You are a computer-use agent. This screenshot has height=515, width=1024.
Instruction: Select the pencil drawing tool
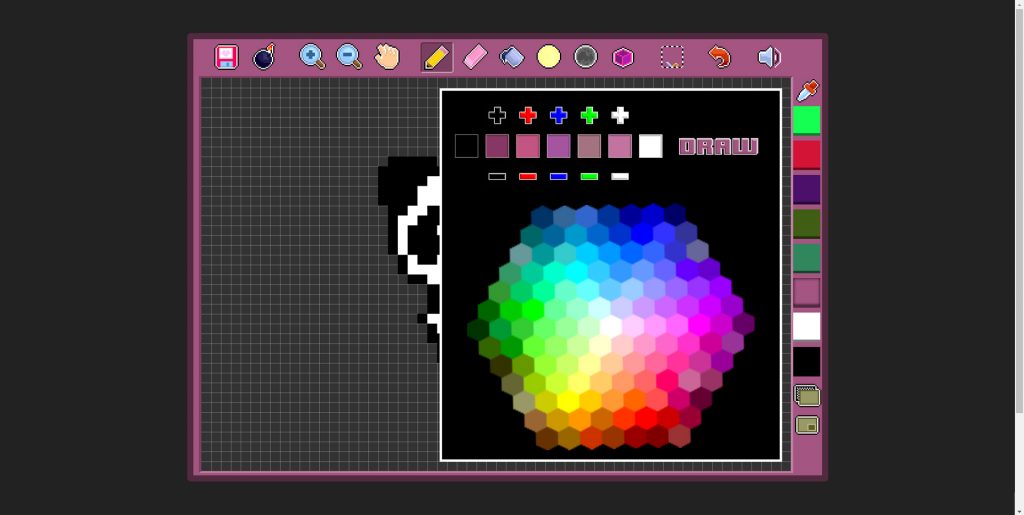point(436,57)
